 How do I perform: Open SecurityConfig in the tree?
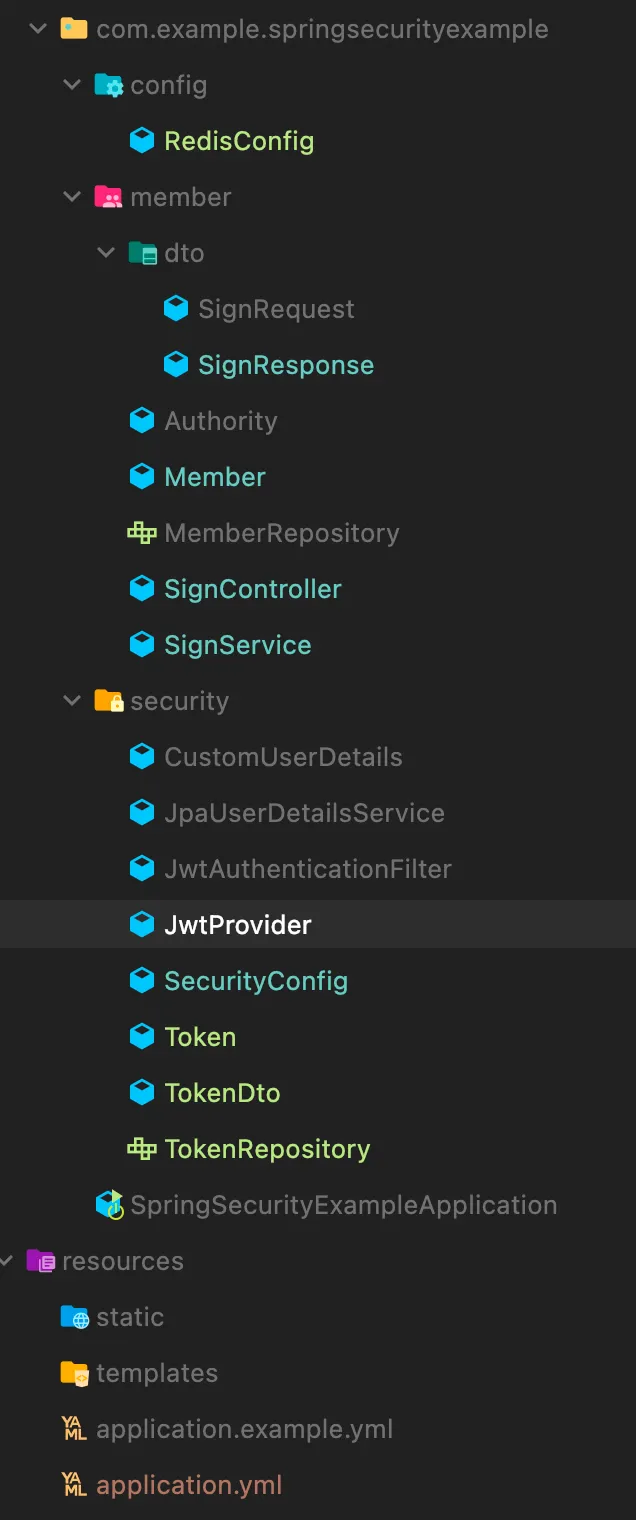coord(256,981)
